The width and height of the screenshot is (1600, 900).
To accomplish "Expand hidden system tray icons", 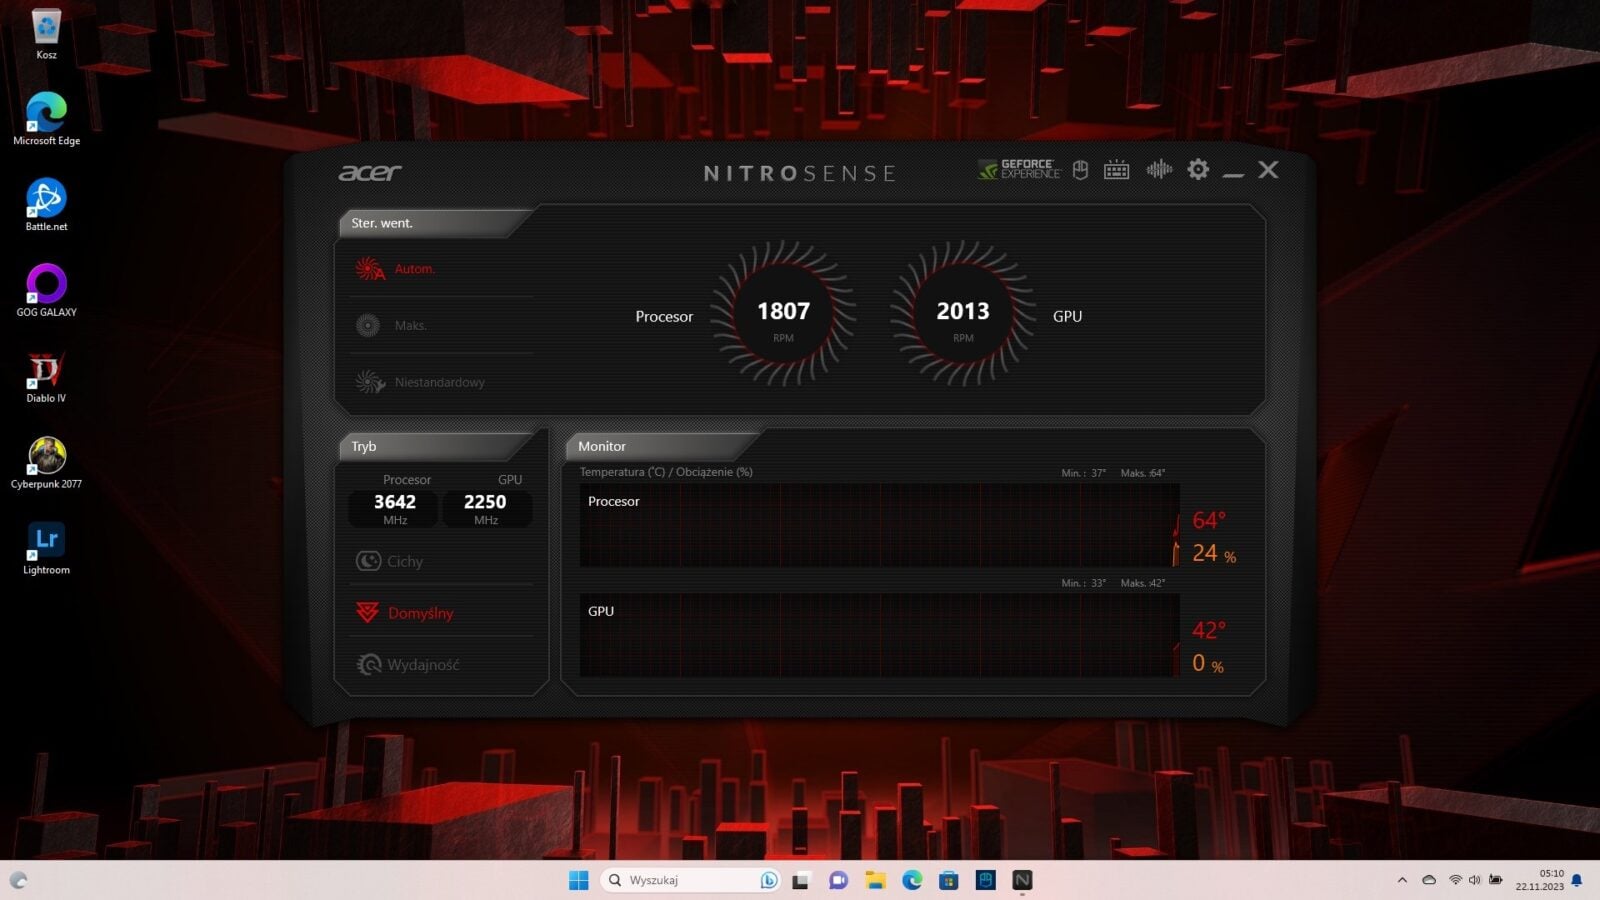I will coord(1402,880).
